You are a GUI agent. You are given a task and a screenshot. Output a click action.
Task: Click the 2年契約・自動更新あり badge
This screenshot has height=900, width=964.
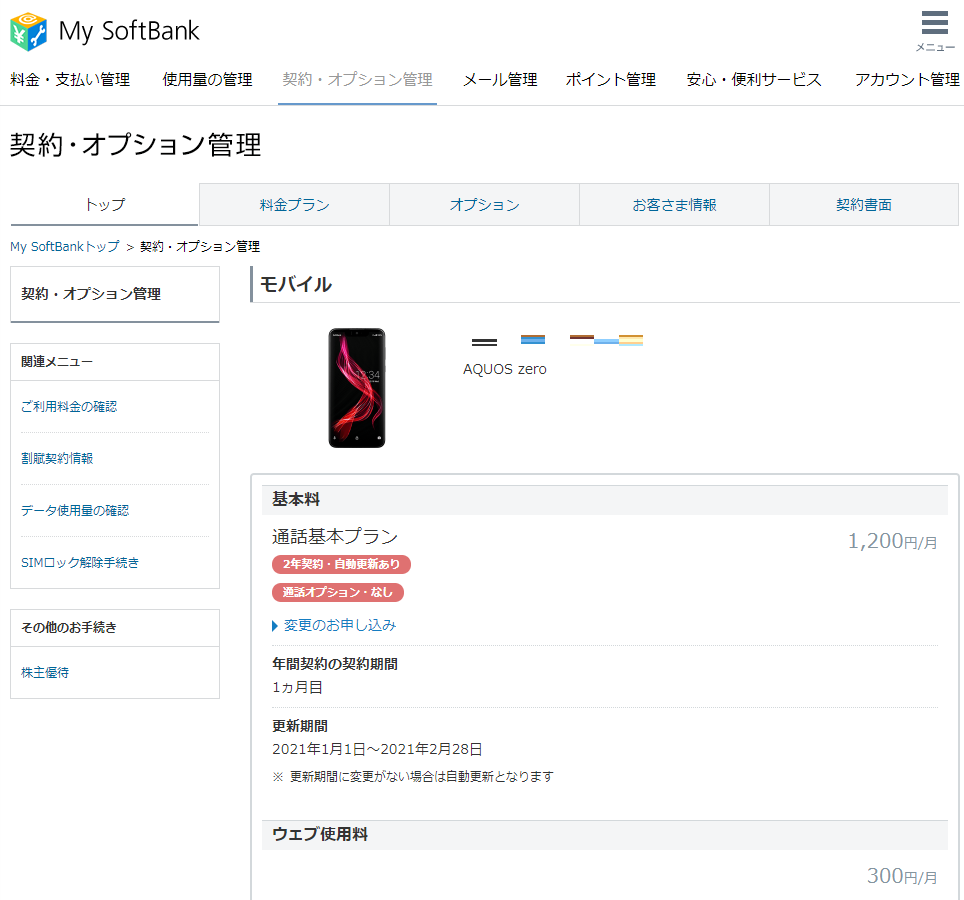(341, 564)
